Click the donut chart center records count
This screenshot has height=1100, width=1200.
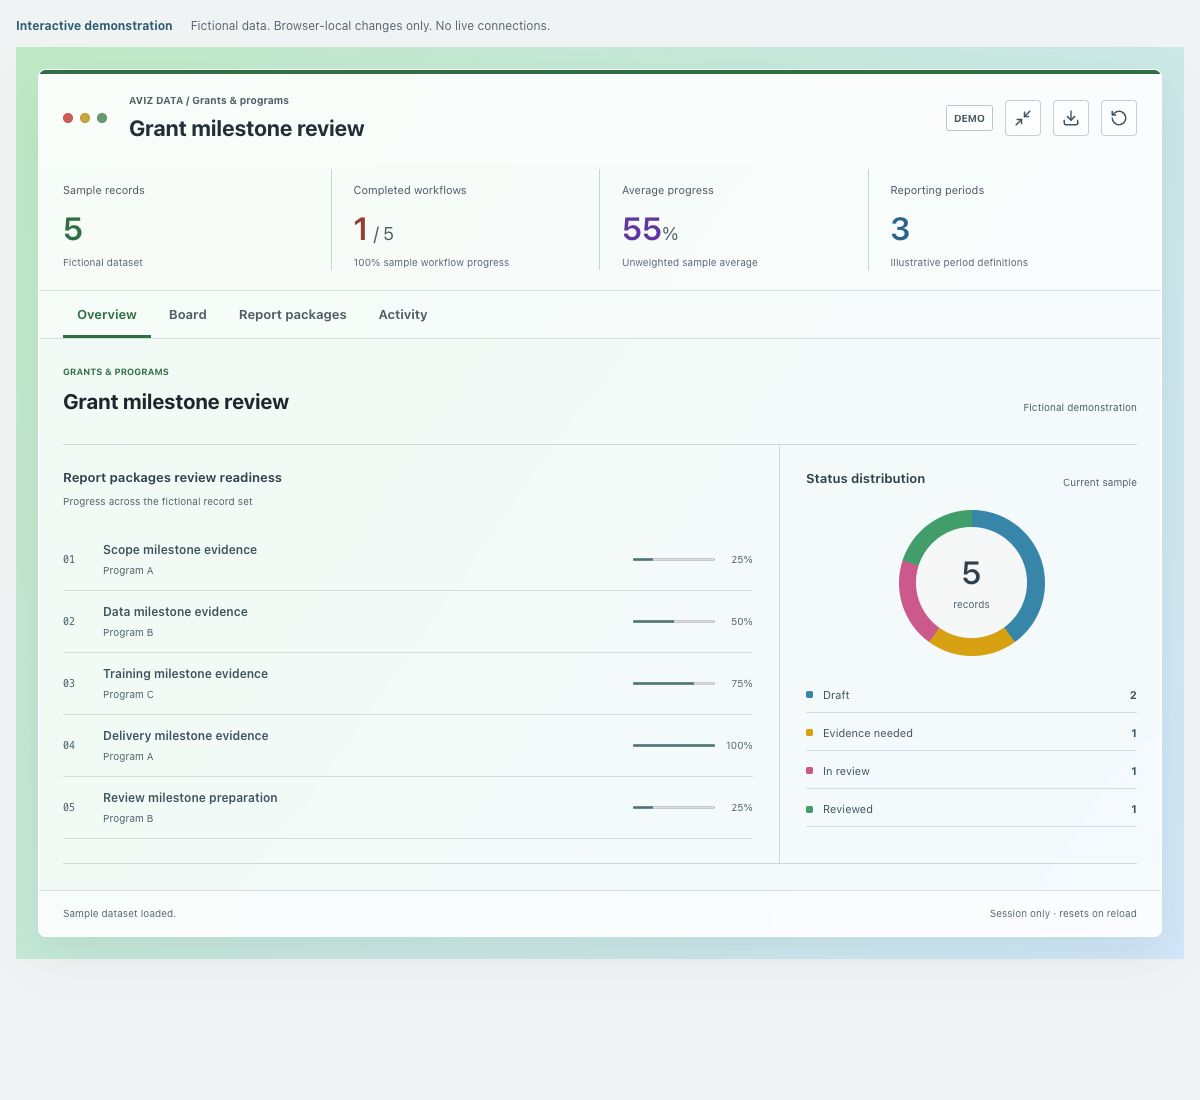tap(971, 583)
